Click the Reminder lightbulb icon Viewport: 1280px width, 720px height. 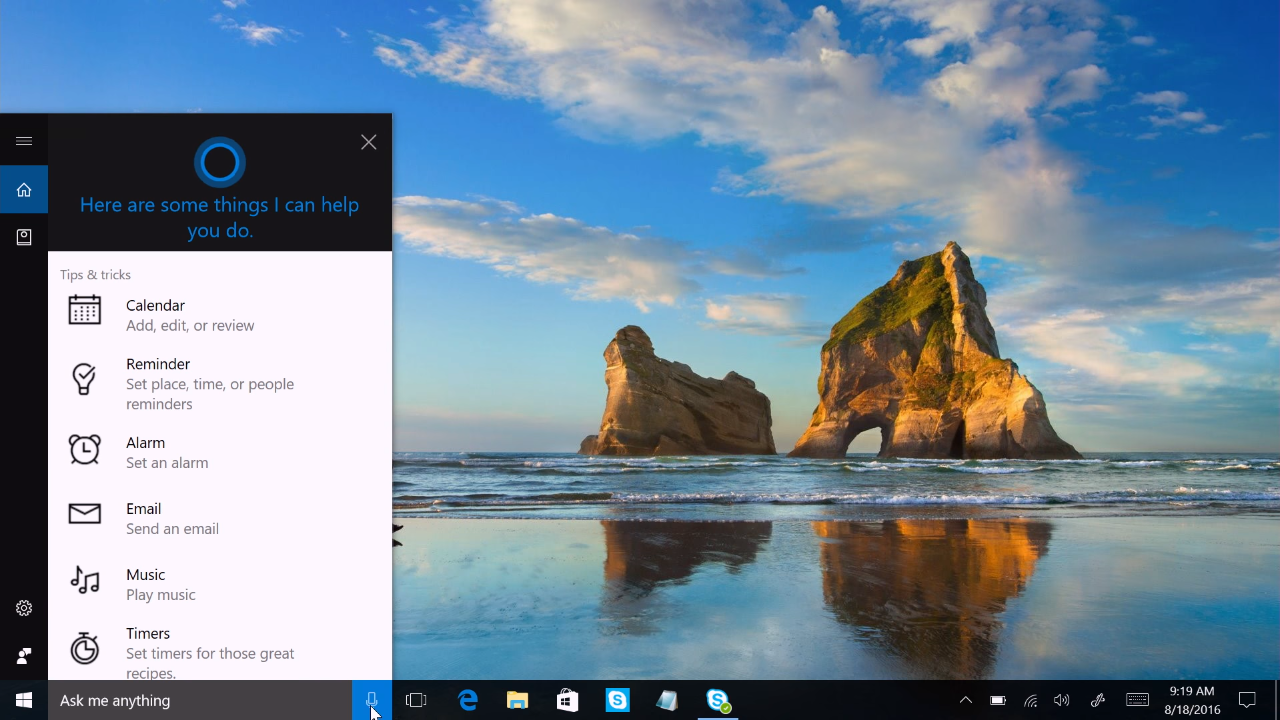pyautogui.click(x=85, y=378)
